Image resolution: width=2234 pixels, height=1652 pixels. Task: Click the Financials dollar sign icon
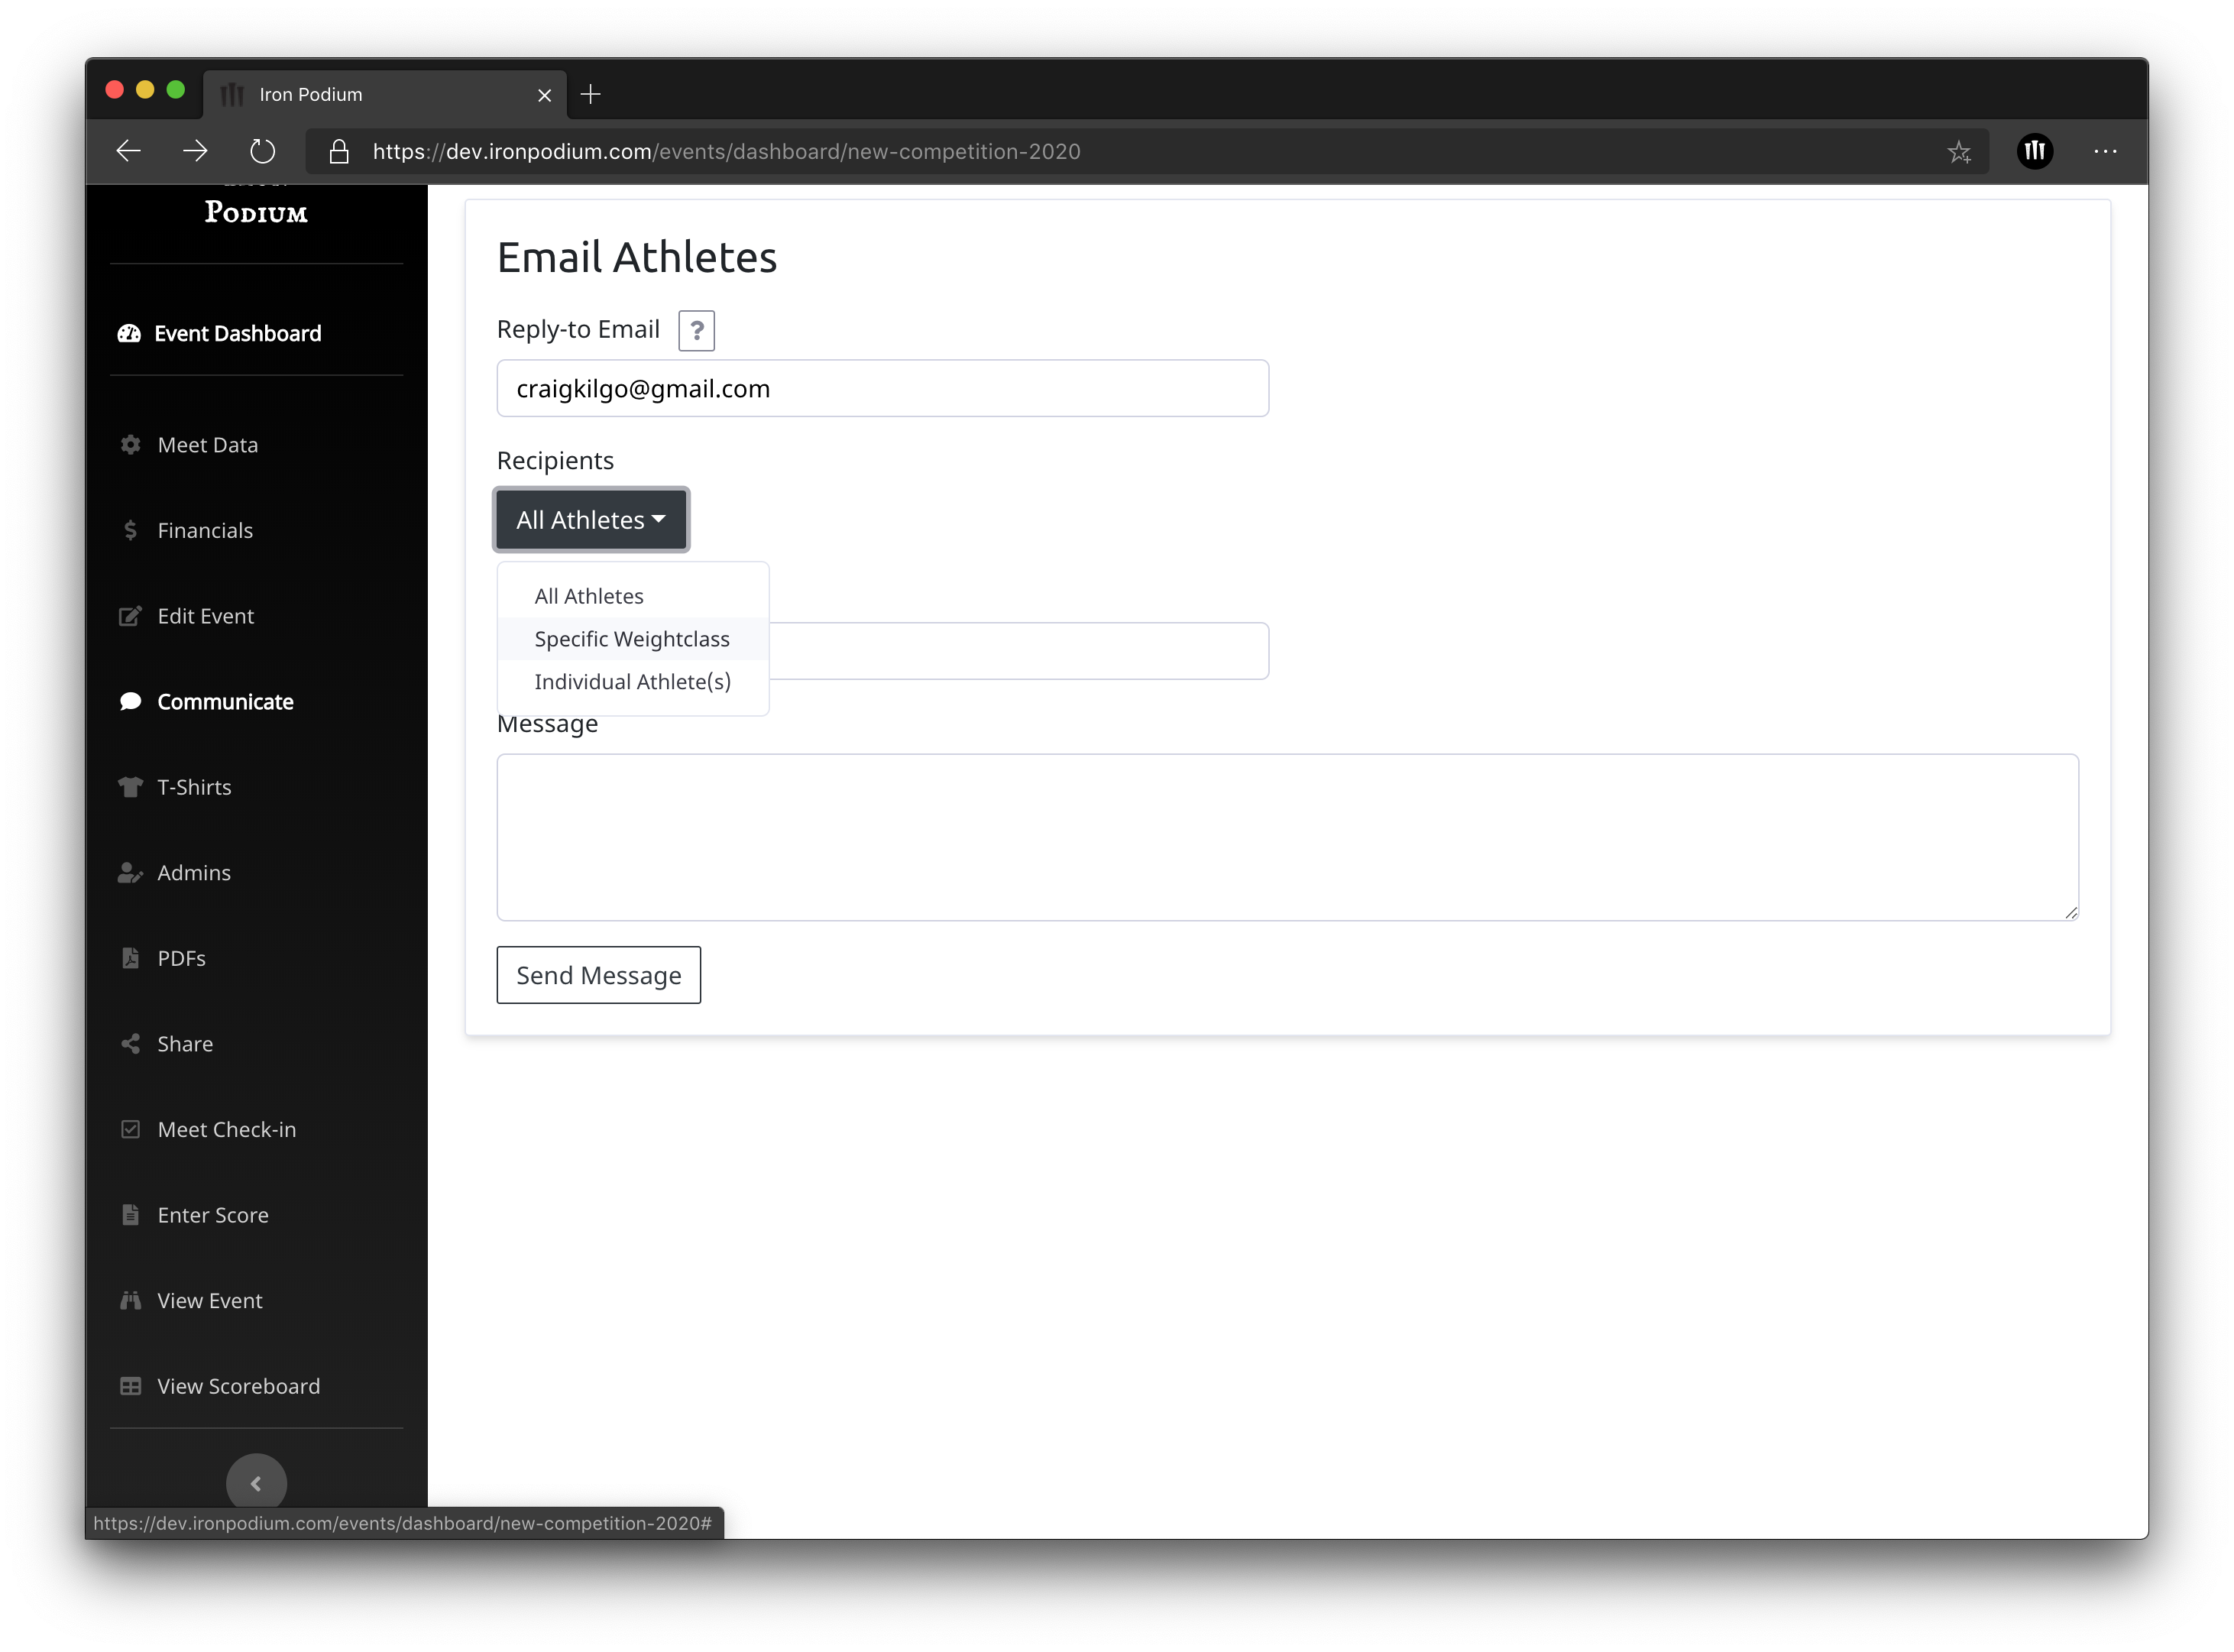pyautogui.click(x=130, y=530)
